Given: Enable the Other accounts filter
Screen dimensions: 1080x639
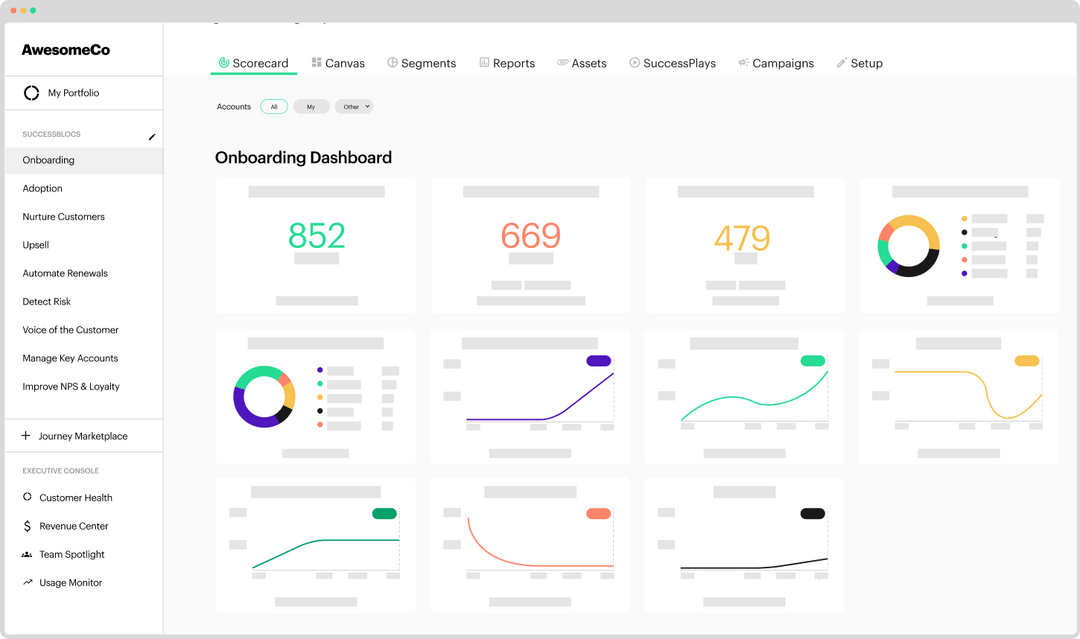Looking at the screenshot, I should [350, 106].
